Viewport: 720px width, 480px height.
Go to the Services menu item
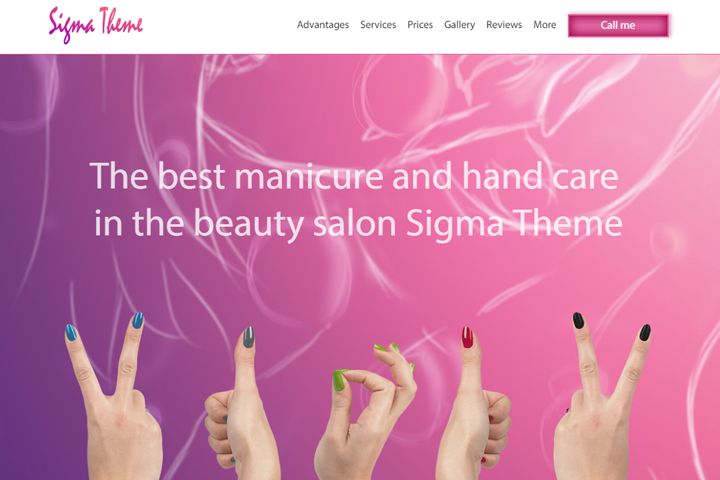[x=378, y=25]
